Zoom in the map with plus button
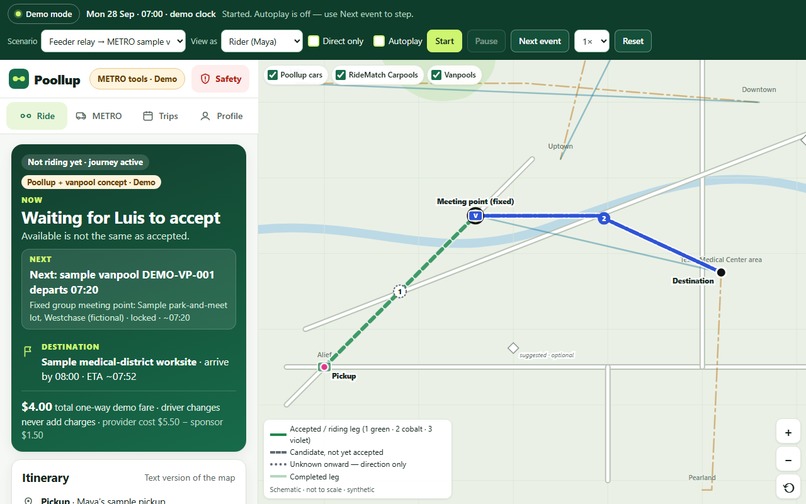The image size is (806, 504). [788, 433]
